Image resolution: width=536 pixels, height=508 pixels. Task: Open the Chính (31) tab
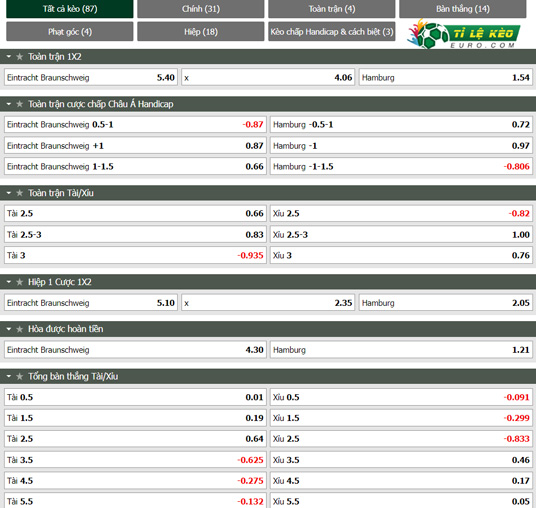201,9
